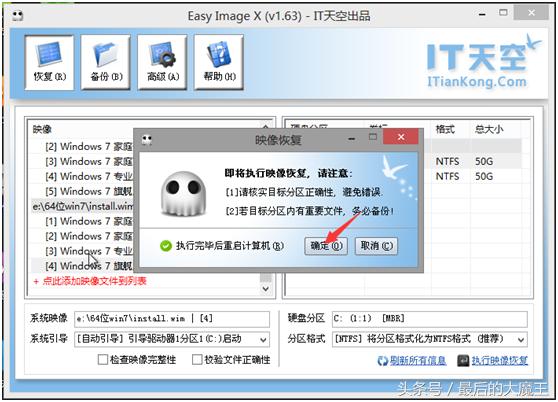Open the 帮助(H) help toolbar button
The width and height of the screenshot is (558, 402).
coord(219,62)
